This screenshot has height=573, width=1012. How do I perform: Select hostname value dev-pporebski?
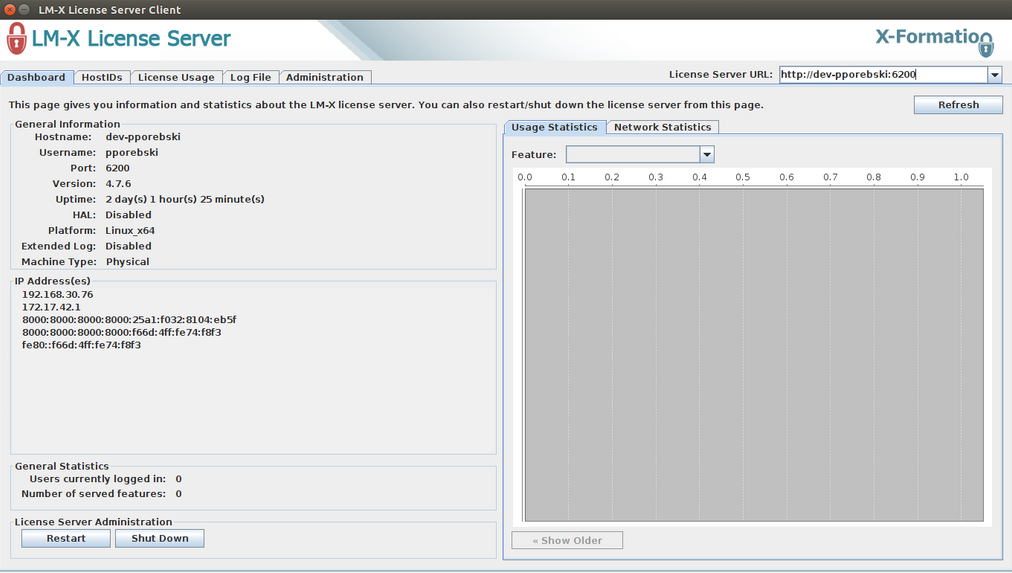point(143,137)
